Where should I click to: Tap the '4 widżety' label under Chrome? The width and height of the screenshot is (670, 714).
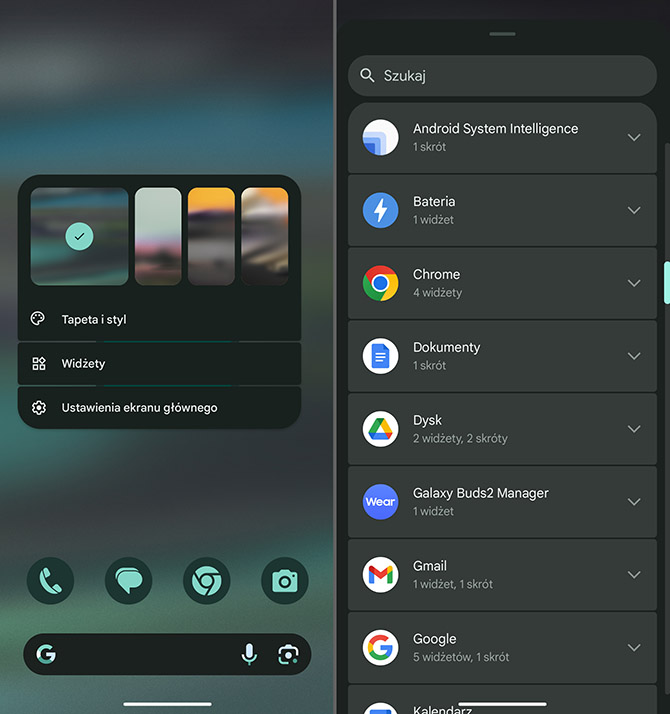point(437,293)
